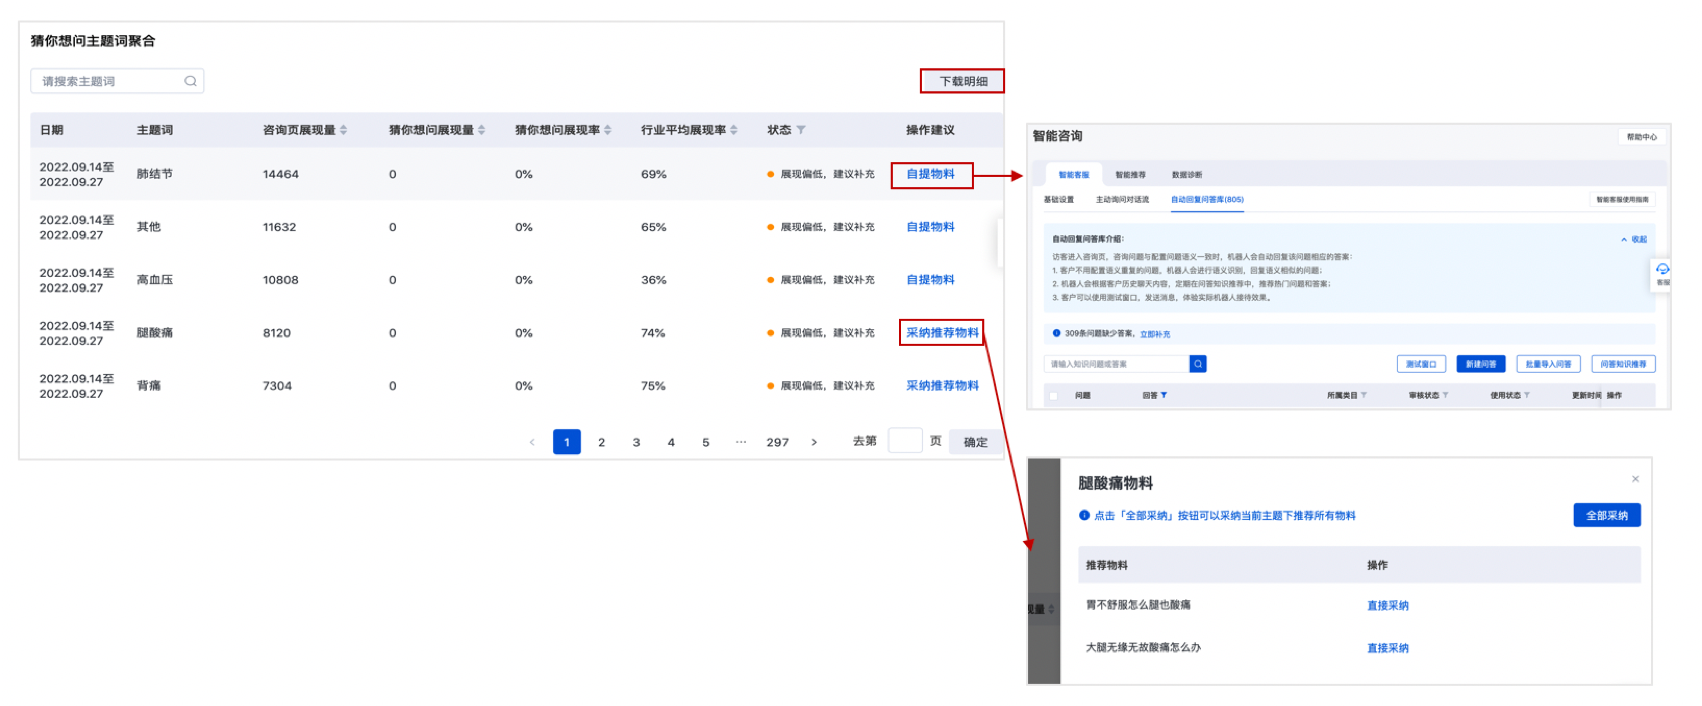The width and height of the screenshot is (1702, 706).
Task: Click the 下载明细 button
Action: (x=962, y=81)
